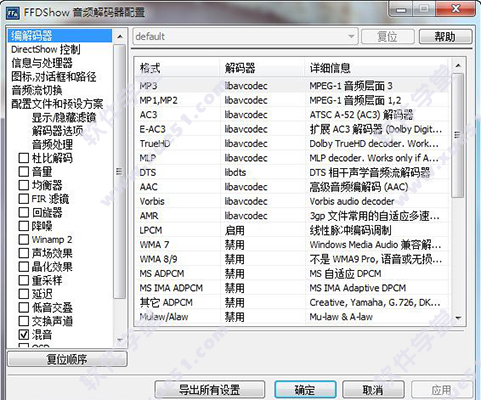The width and height of the screenshot is (481, 400).
Task: Enable the 均衡器 checkbox
Action: pos(24,185)
